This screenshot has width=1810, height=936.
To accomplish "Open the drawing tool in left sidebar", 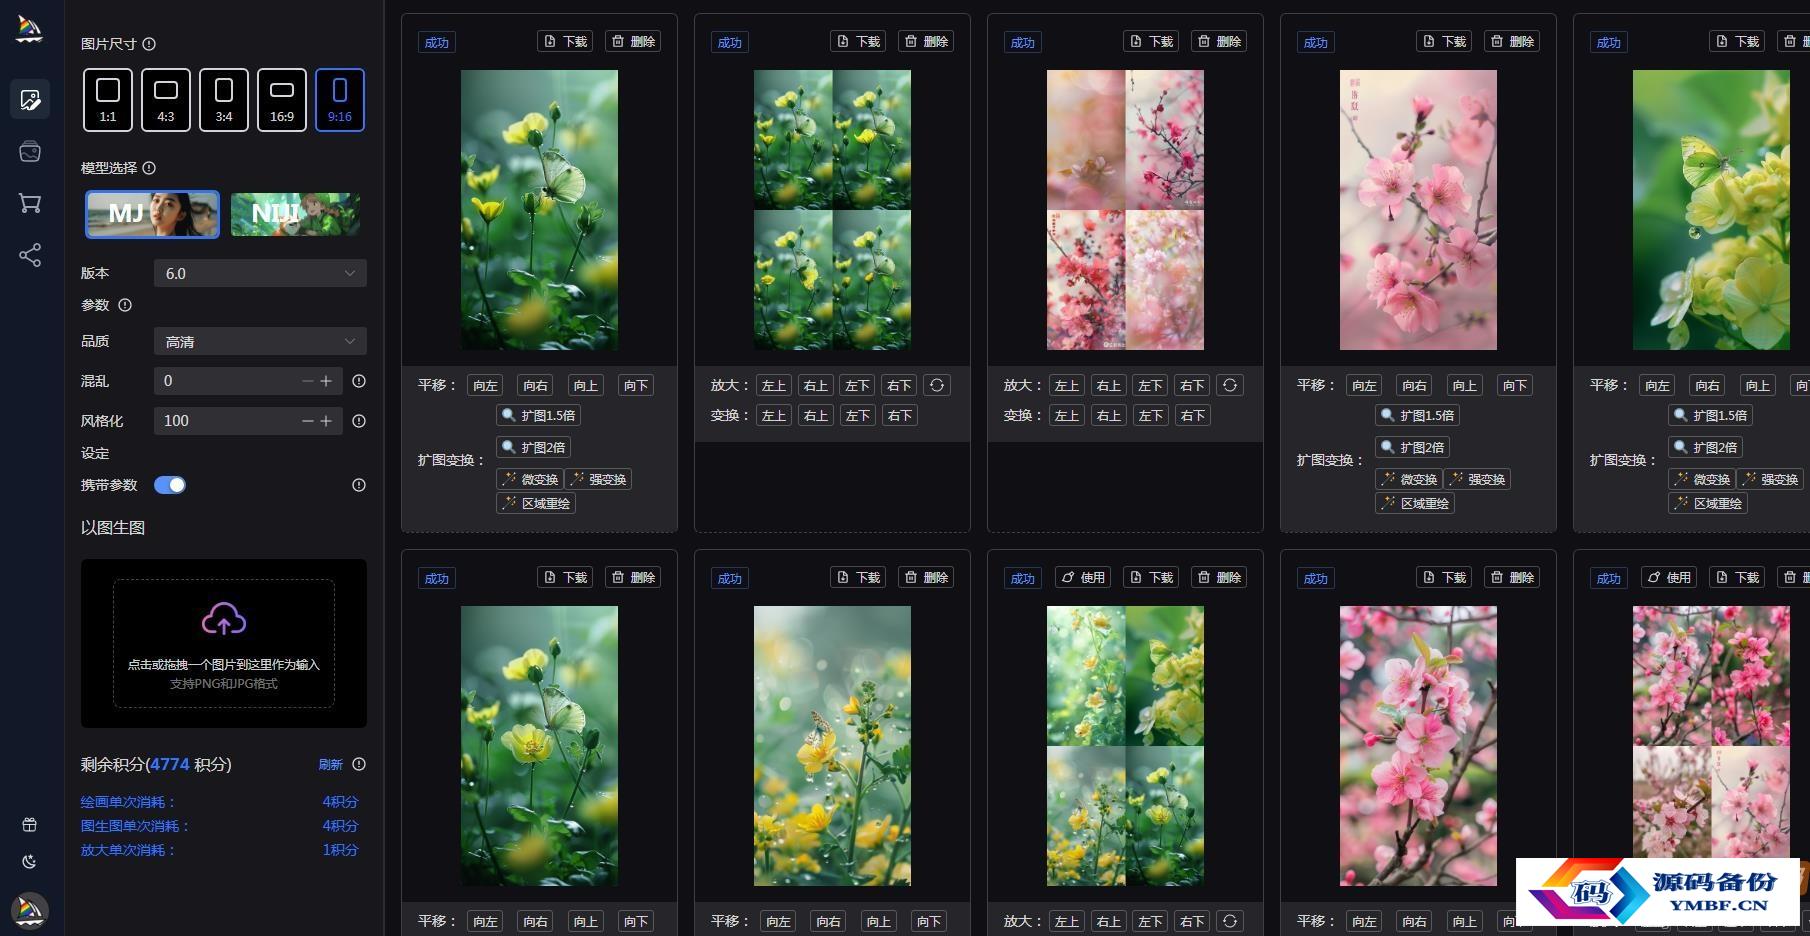I will (x=30, y=99).
